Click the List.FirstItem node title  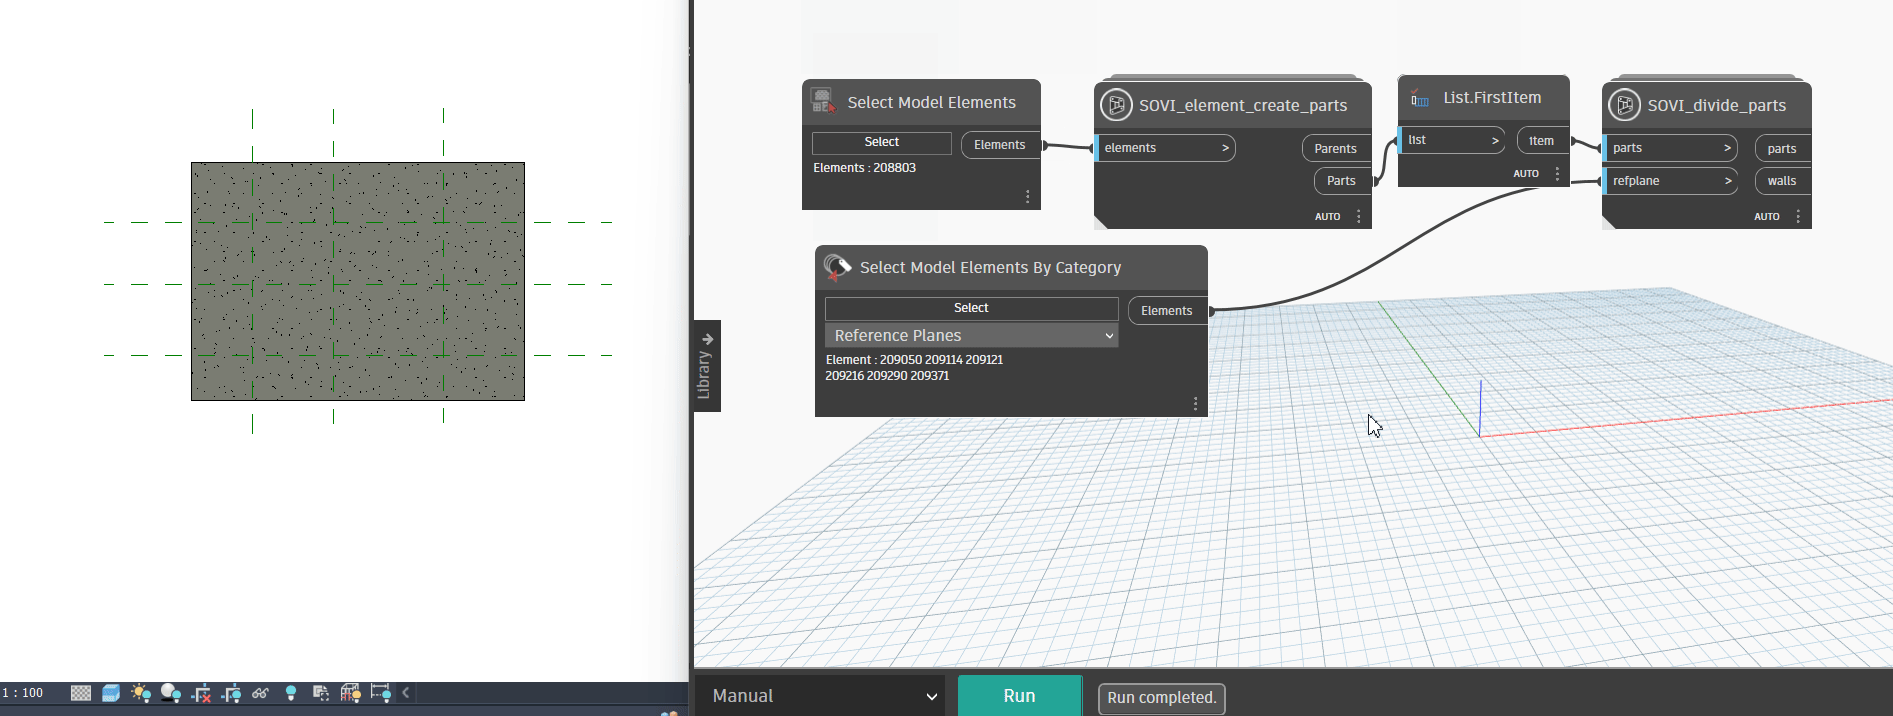1492,98
